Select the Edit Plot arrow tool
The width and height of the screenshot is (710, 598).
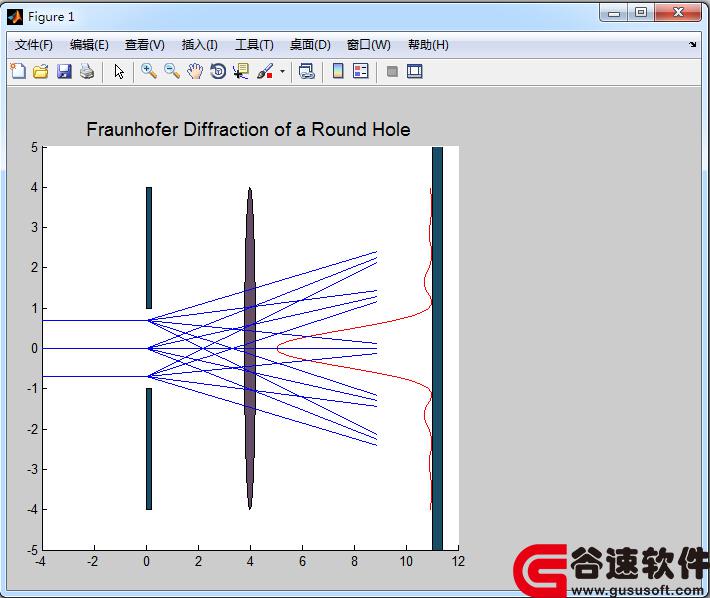119,72
